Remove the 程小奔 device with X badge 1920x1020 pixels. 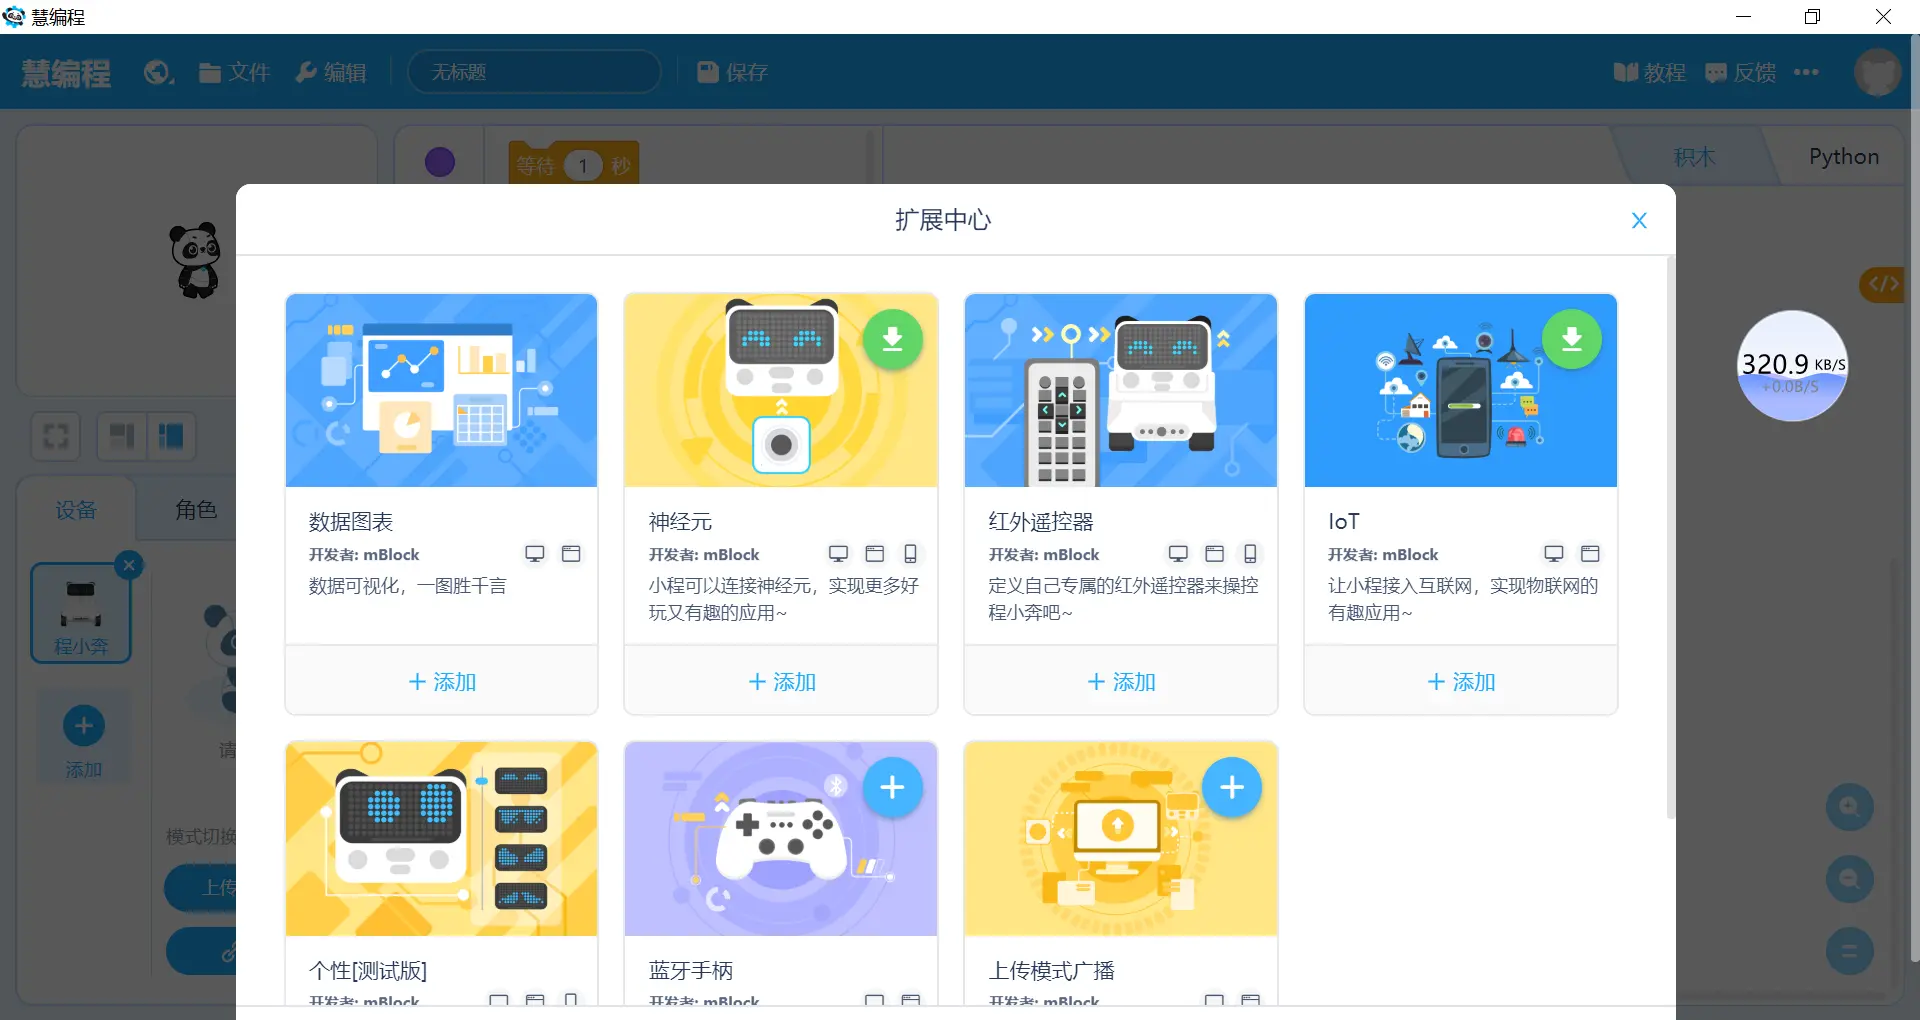pyautogui.click(x=129, y=565)
